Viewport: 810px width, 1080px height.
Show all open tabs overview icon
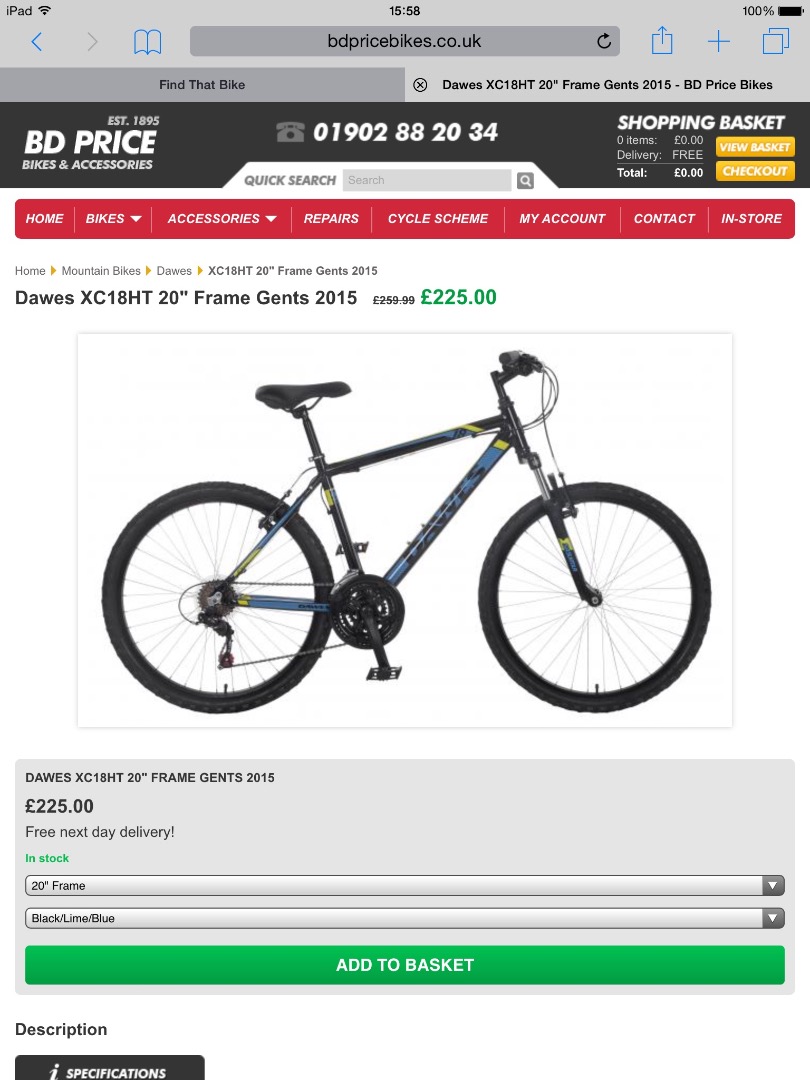coord(776,41)
